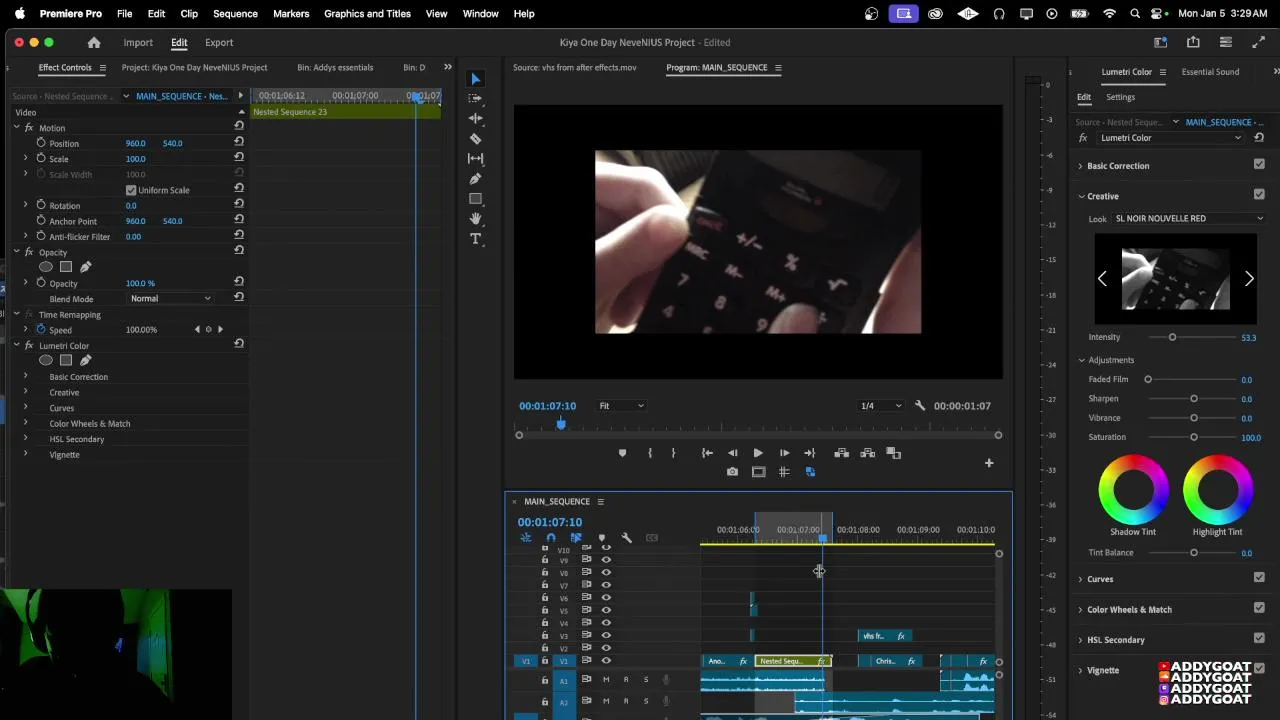Play the Program monitor
This screenshot has width=1280, height=720.
[x=758, y=453]
